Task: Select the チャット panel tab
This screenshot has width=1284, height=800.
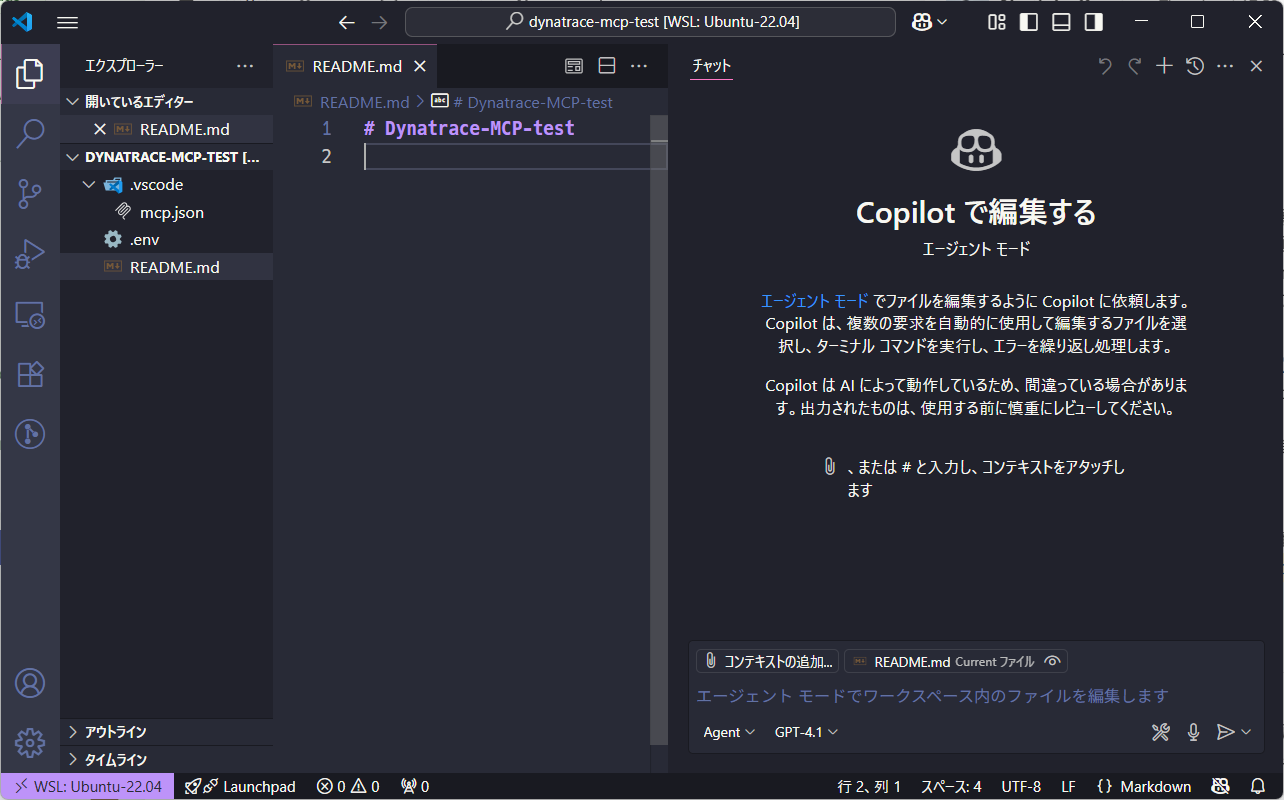Action: click(x=712, y=66)
